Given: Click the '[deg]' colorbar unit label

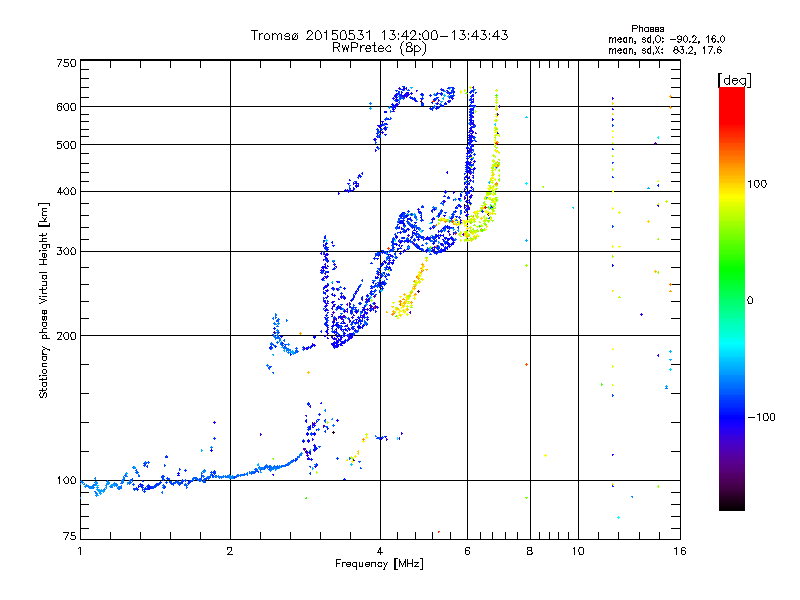Looking at the screenshot, I should click(x=734, y=80).
